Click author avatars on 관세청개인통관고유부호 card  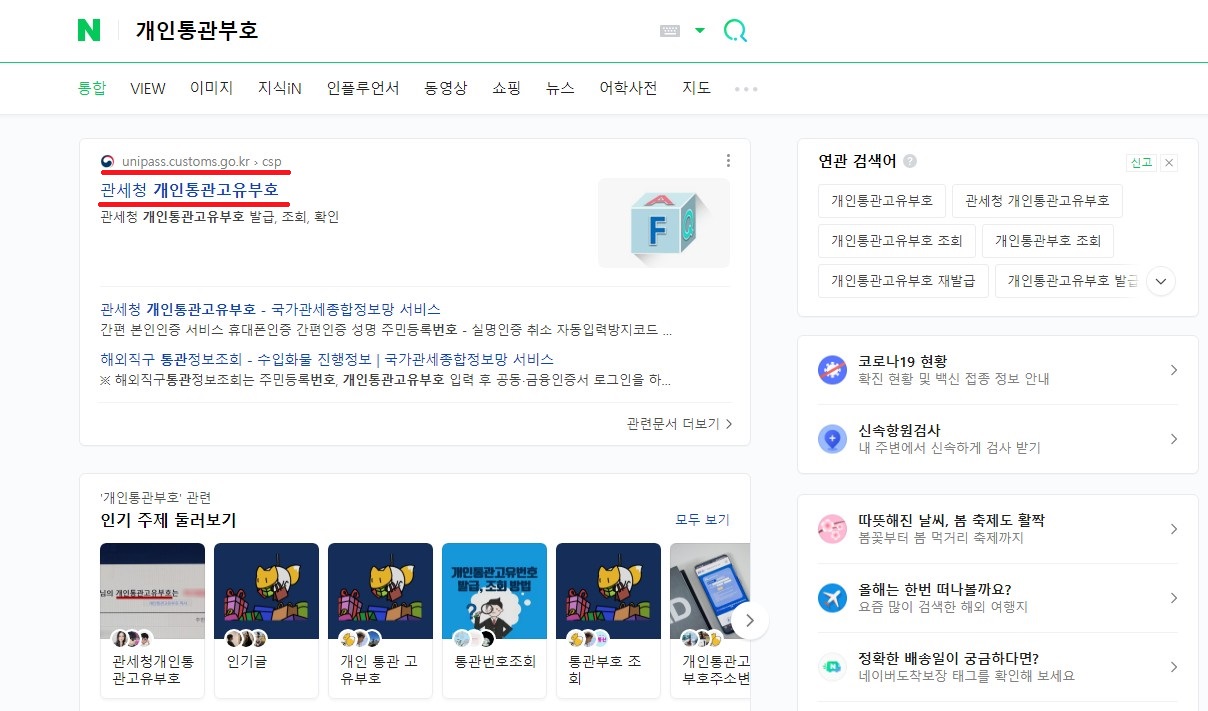point(132,639)
